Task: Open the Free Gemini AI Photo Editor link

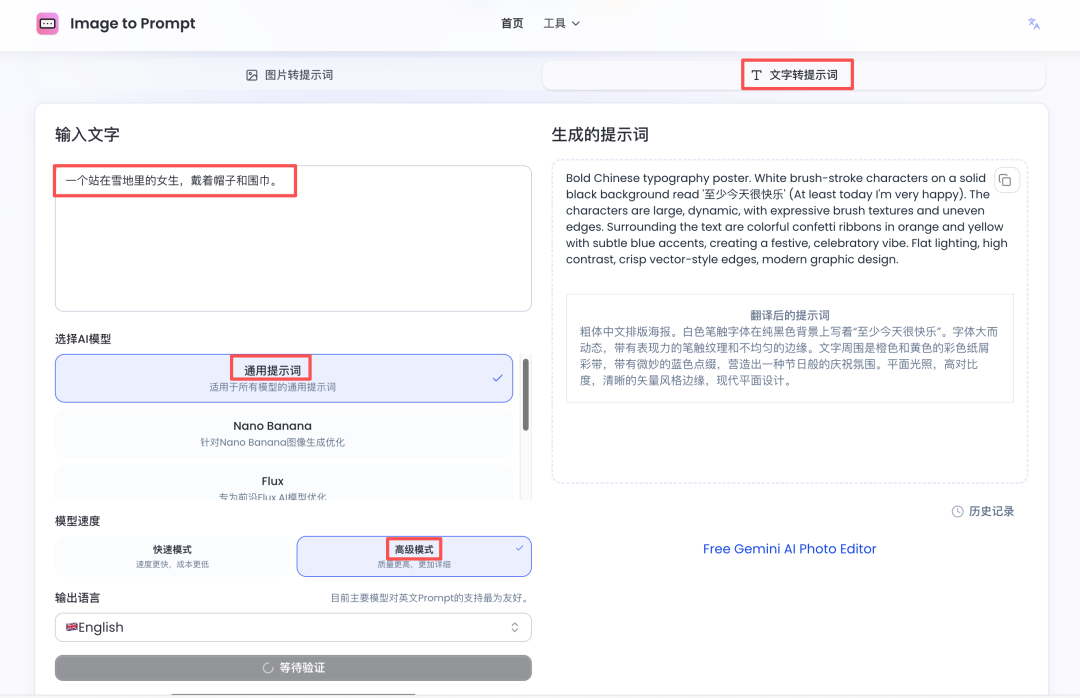Action: (789, 549)
